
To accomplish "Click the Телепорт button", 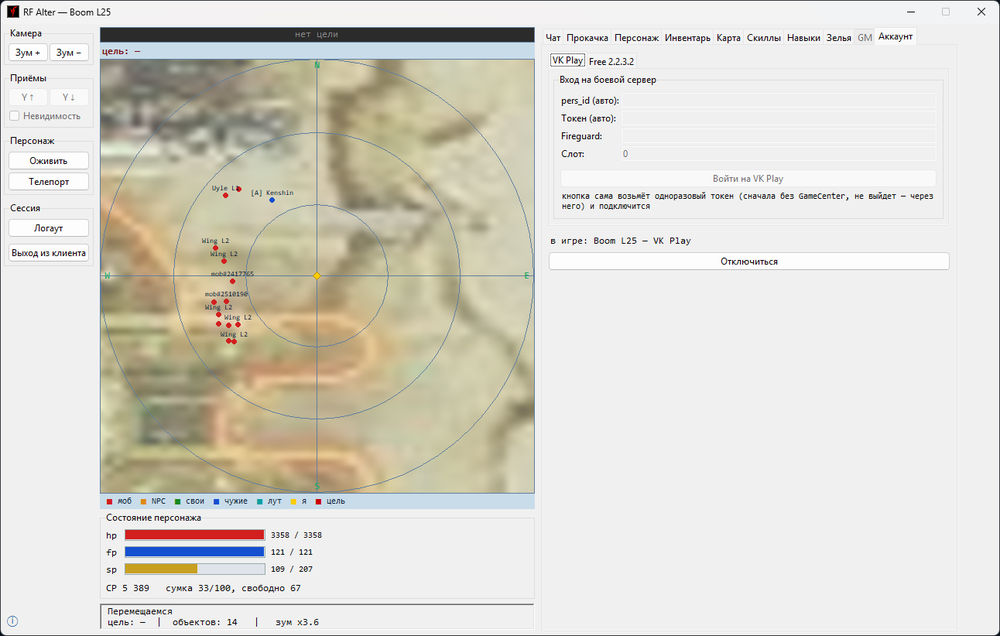I will pos(48,182).
